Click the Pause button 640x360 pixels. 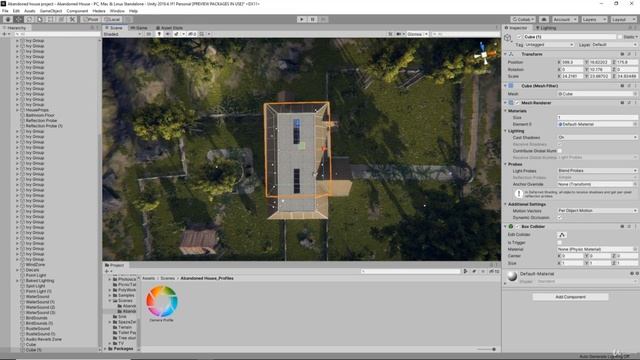pos(313,19)
